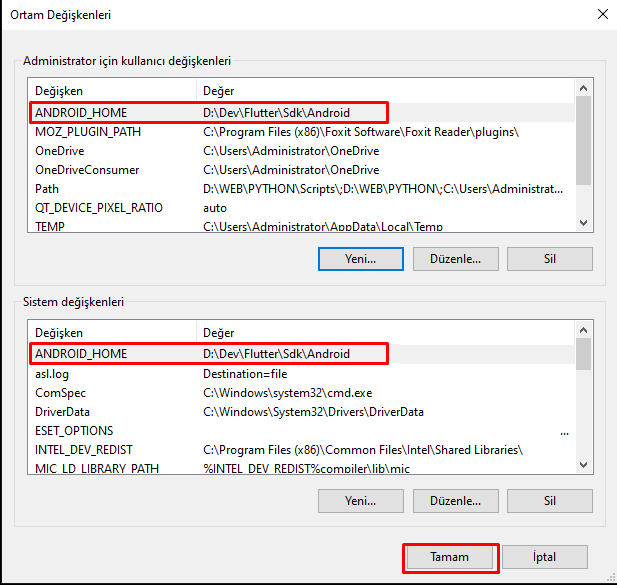Select ANDROID_HOME in the user variables list

(x=82, y=113)
